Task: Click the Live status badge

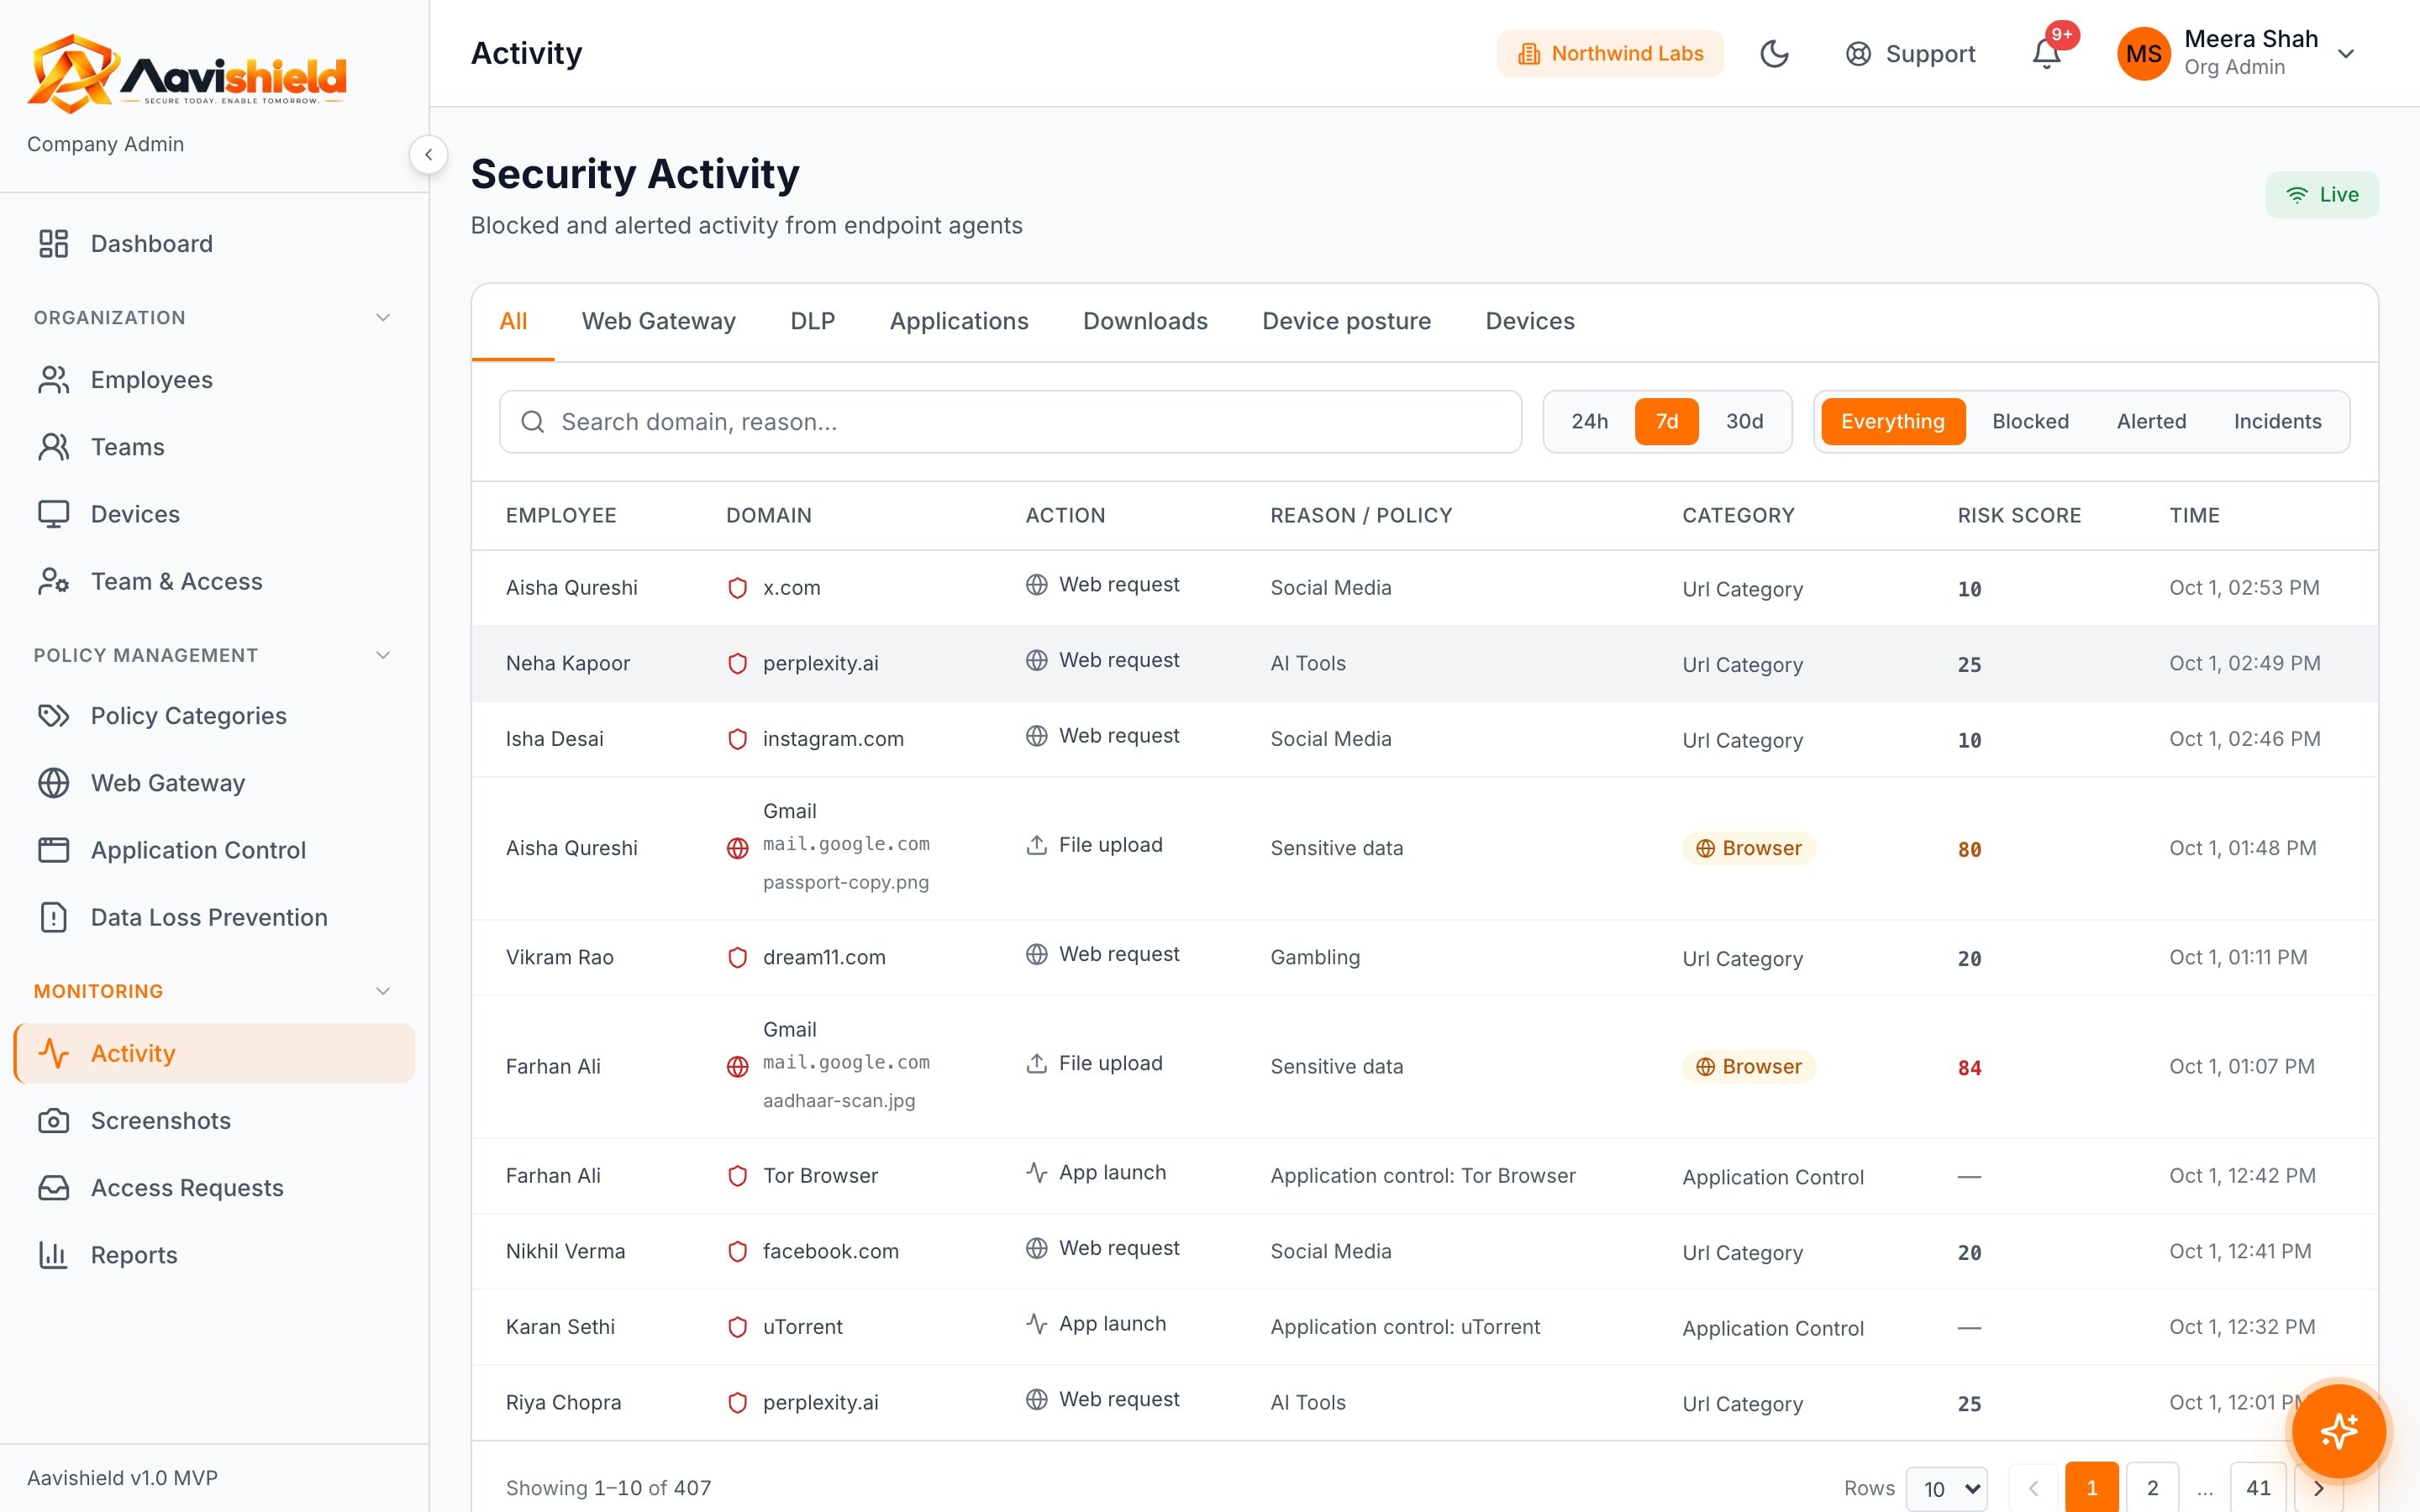Action: (x=2322, y=195)
